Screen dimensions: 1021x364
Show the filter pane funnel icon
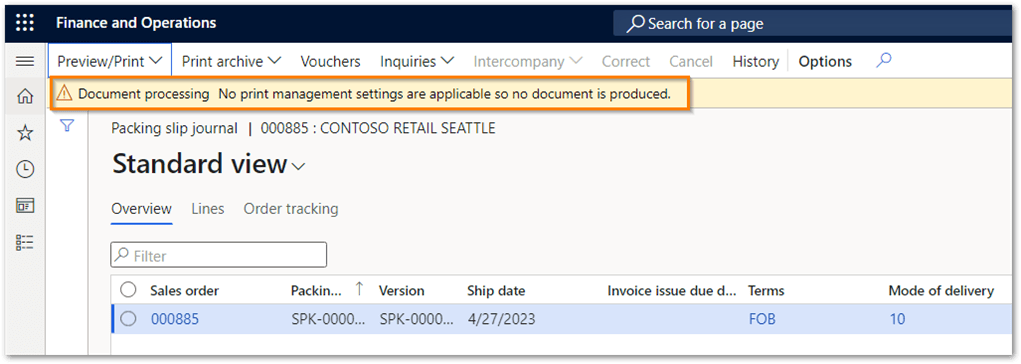[x=67, y=126]
